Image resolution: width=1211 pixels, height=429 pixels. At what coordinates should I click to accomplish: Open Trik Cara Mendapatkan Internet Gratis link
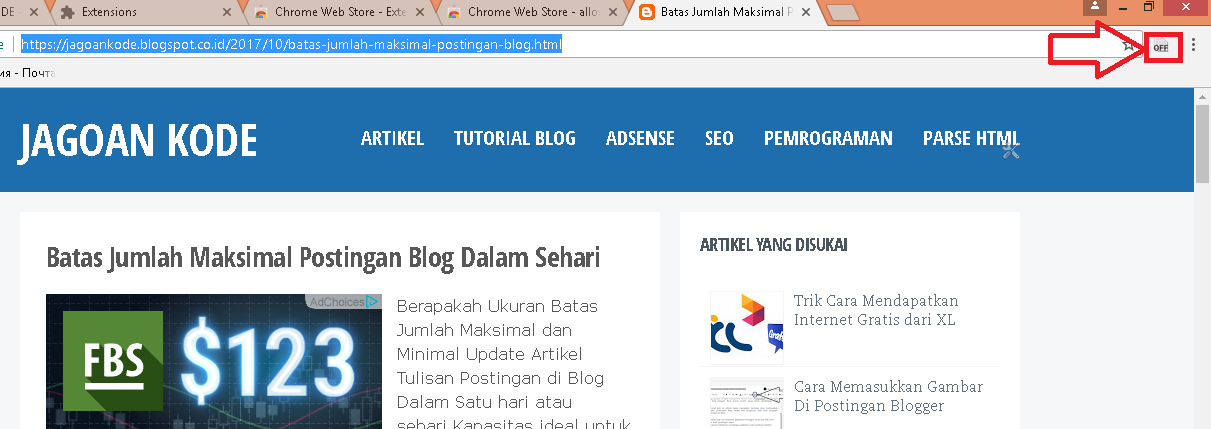coord(875,310)
